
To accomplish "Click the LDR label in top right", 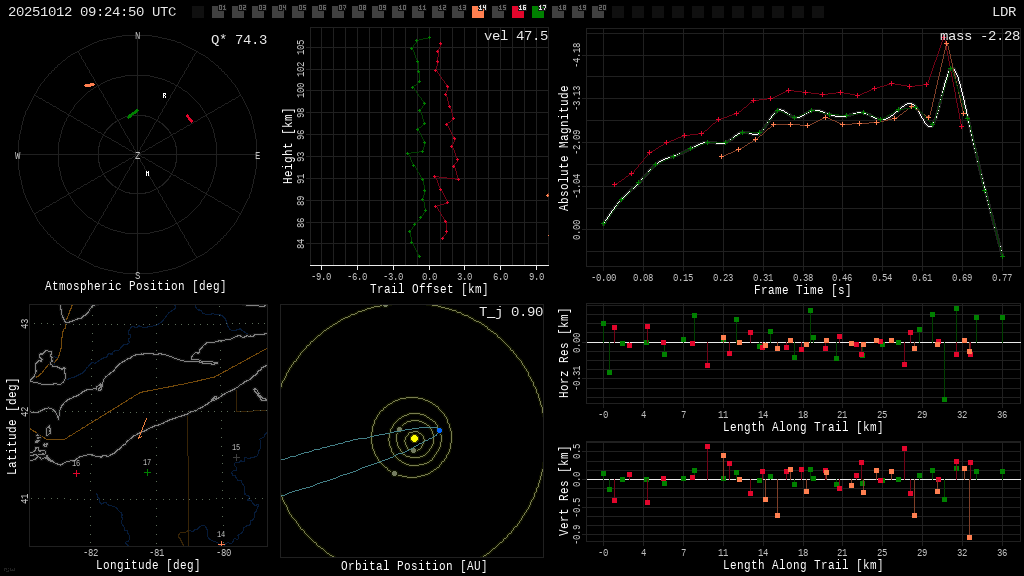I will tap(1003, 12).
